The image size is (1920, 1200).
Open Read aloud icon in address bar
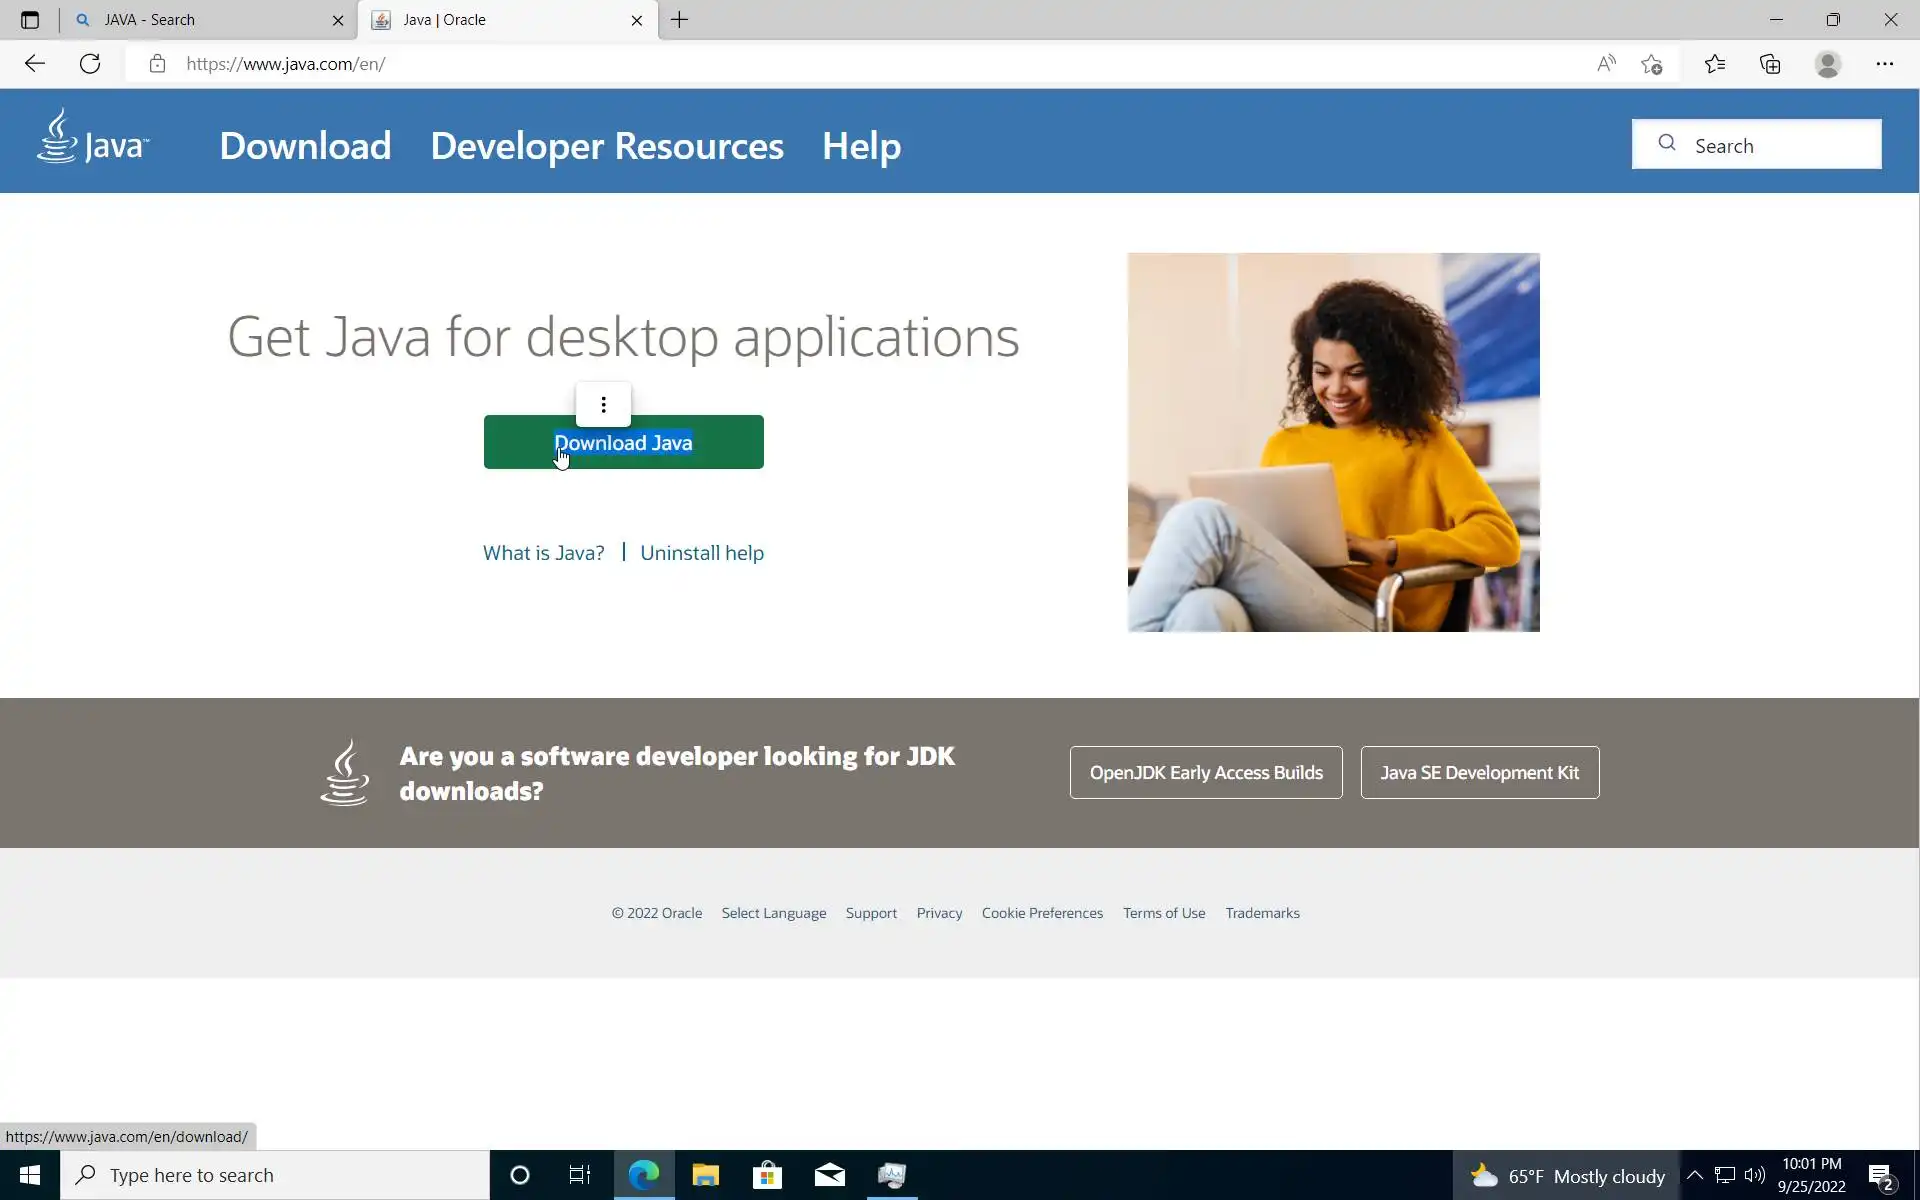click(x=1606, y=64)
